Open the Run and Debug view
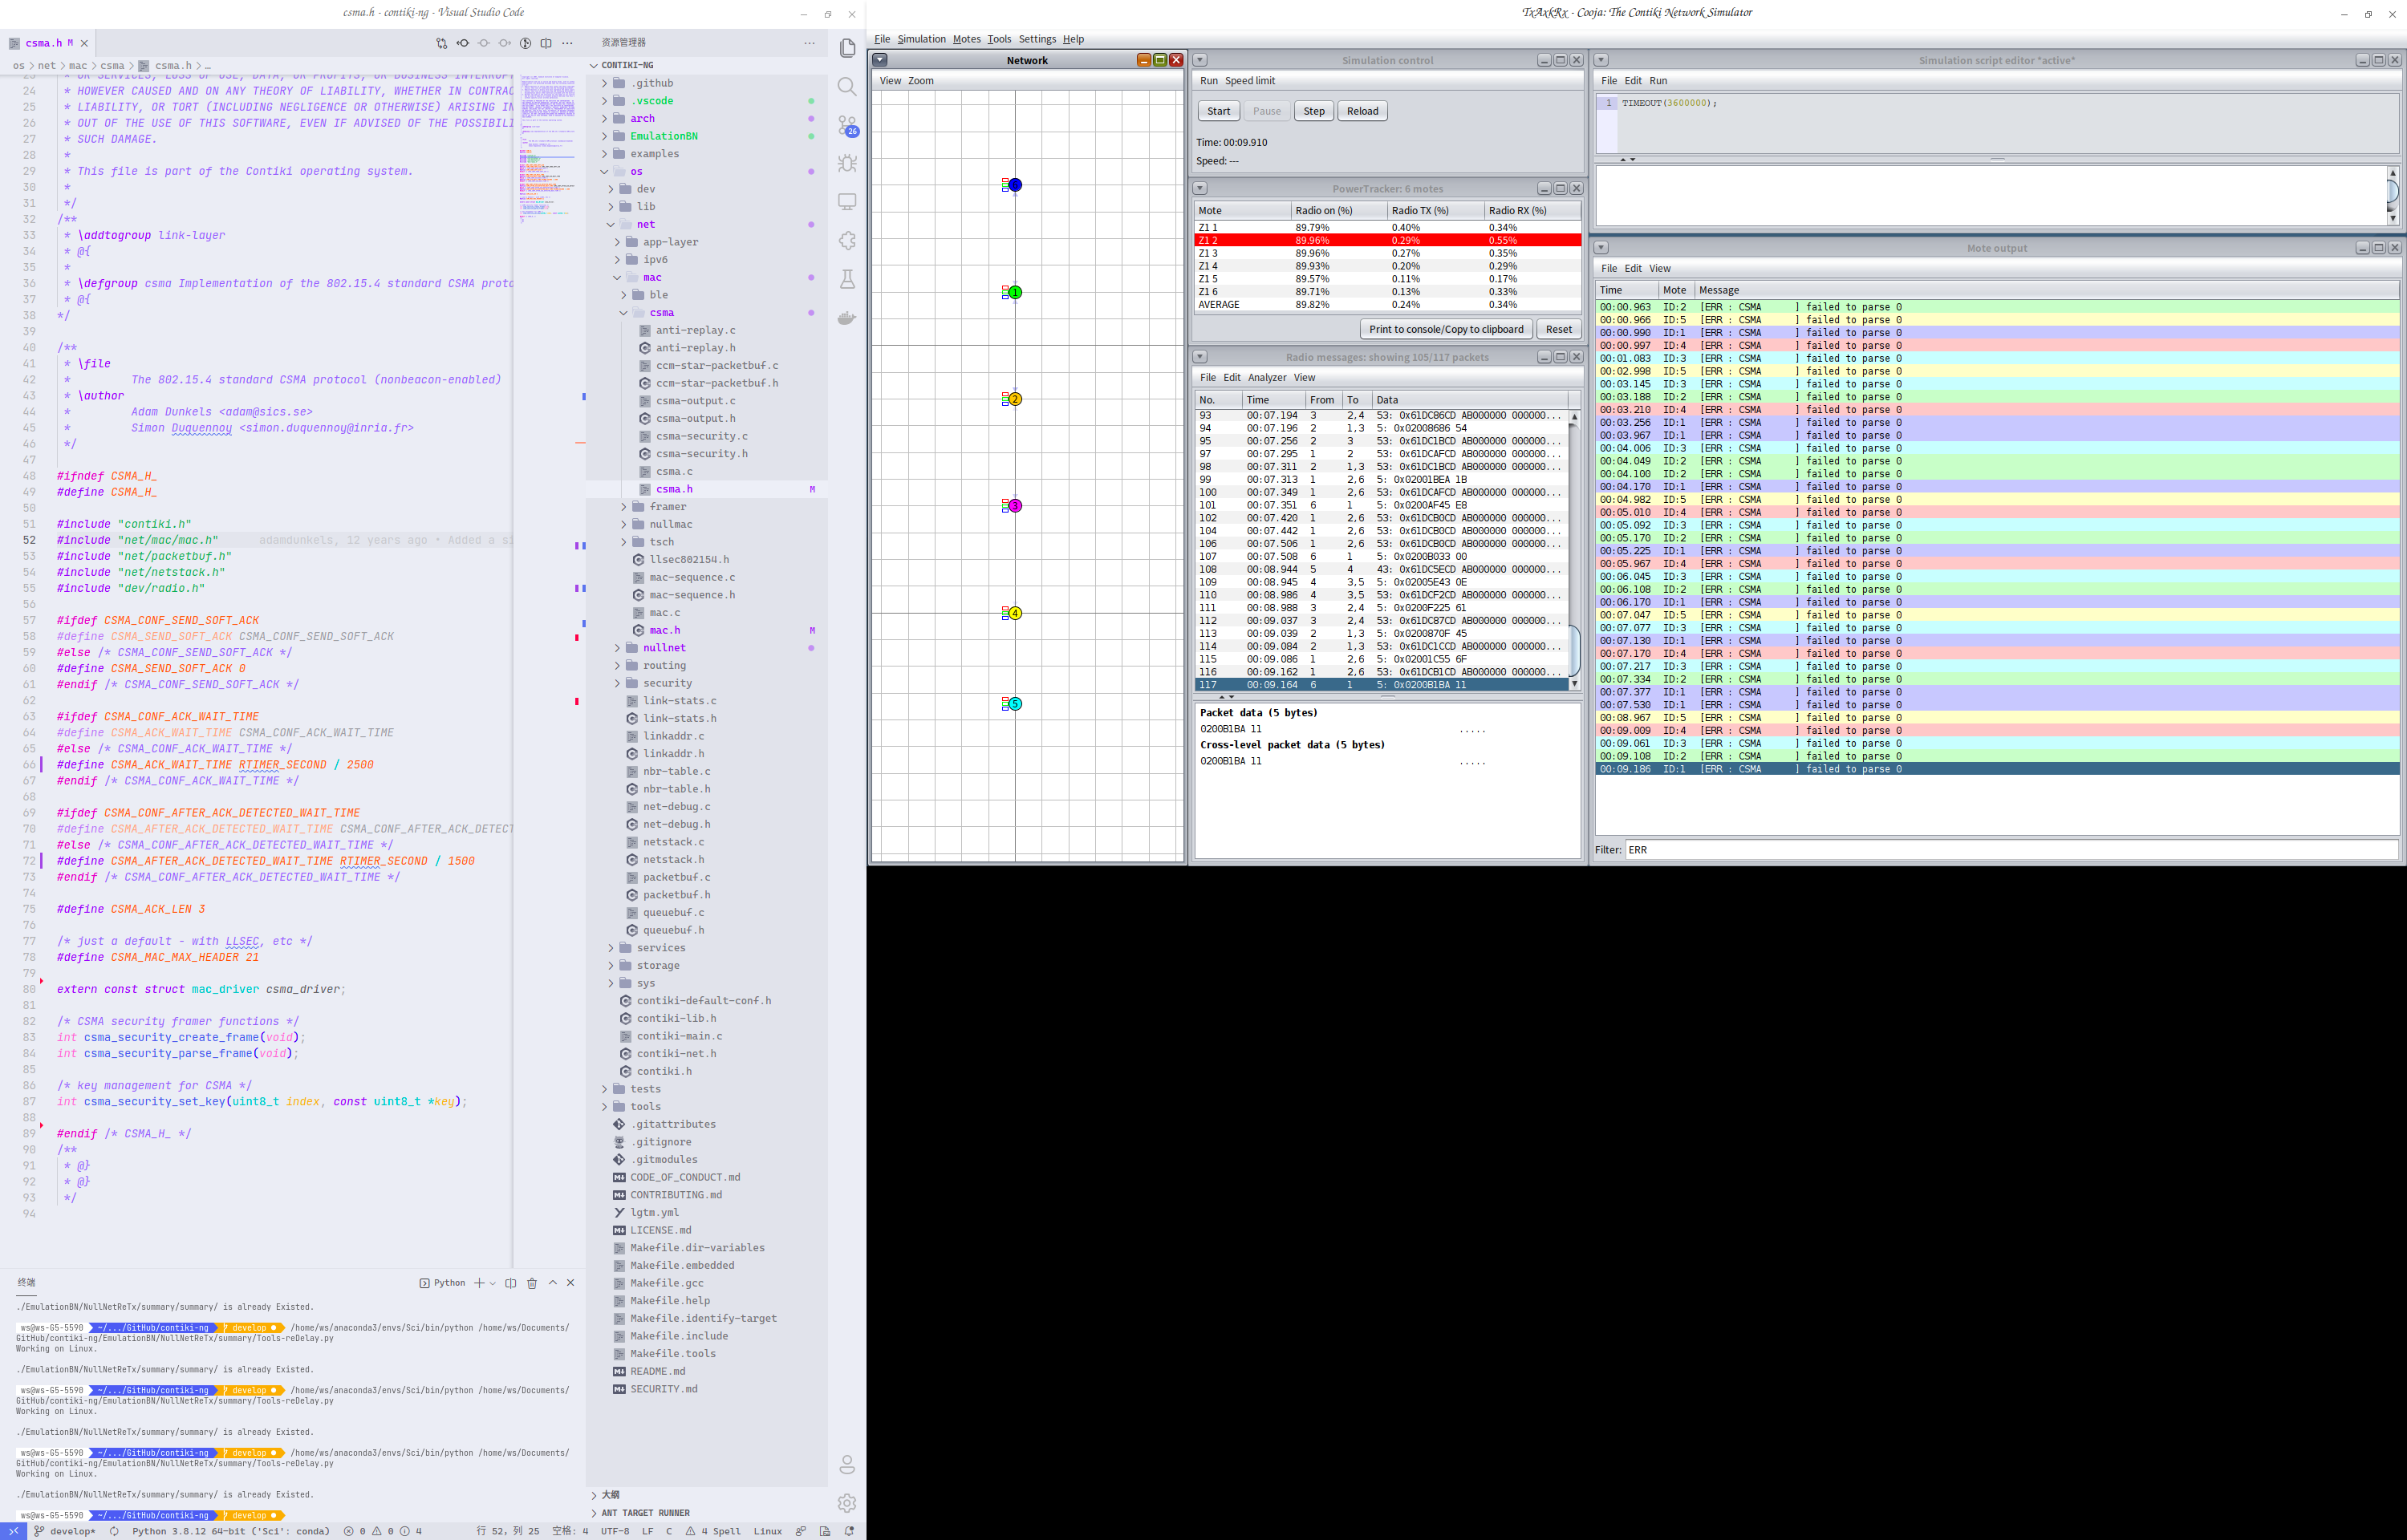 tap(847, 162)
